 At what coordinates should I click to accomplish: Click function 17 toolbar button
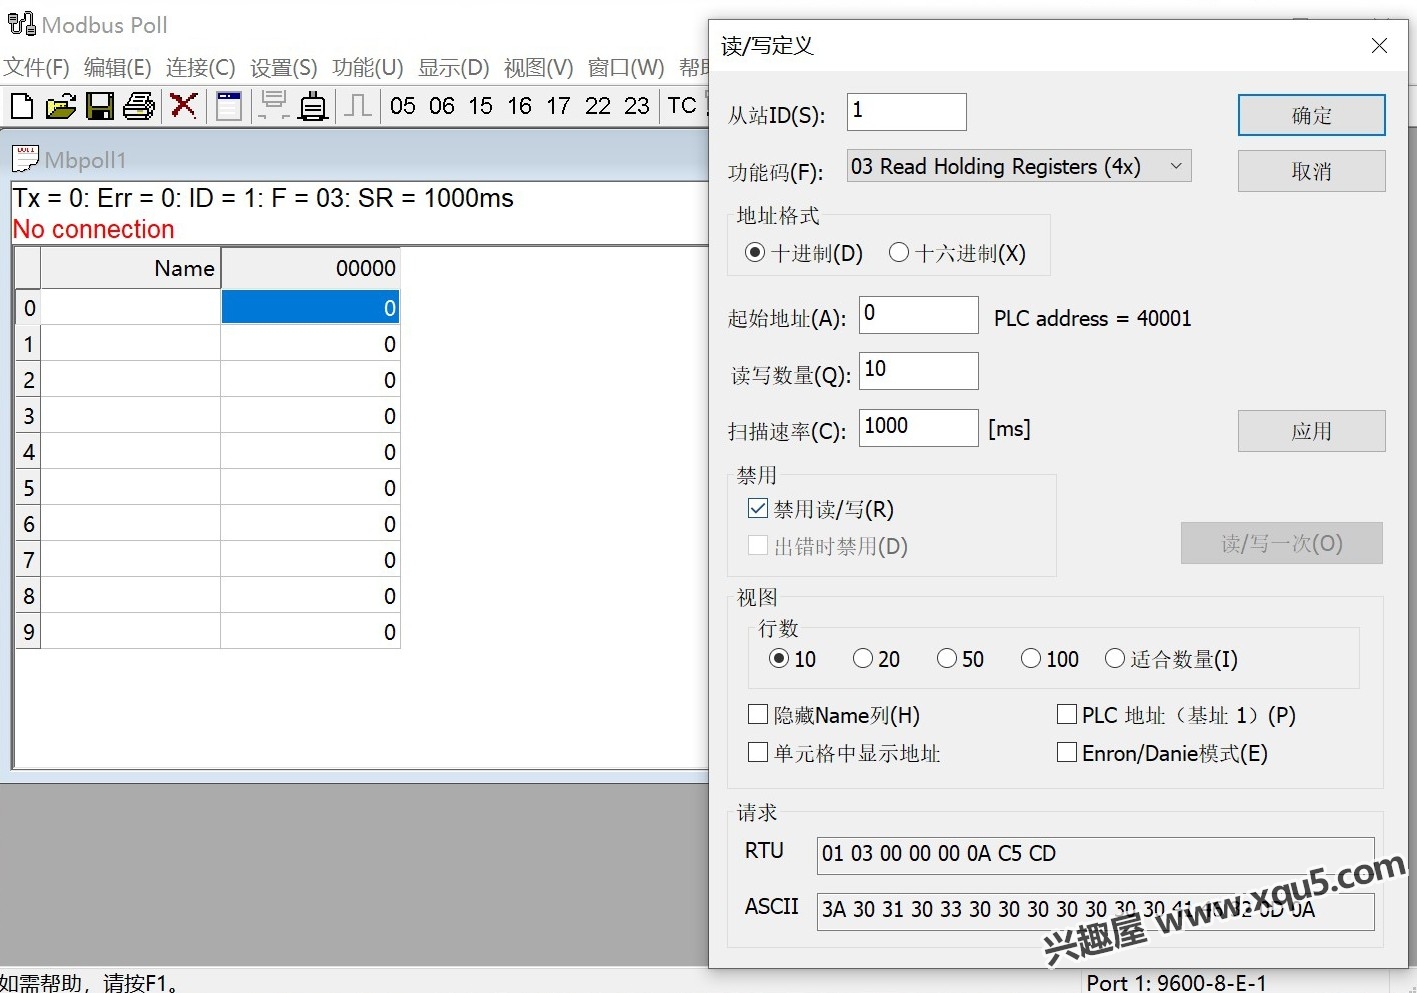pos(559,106)
